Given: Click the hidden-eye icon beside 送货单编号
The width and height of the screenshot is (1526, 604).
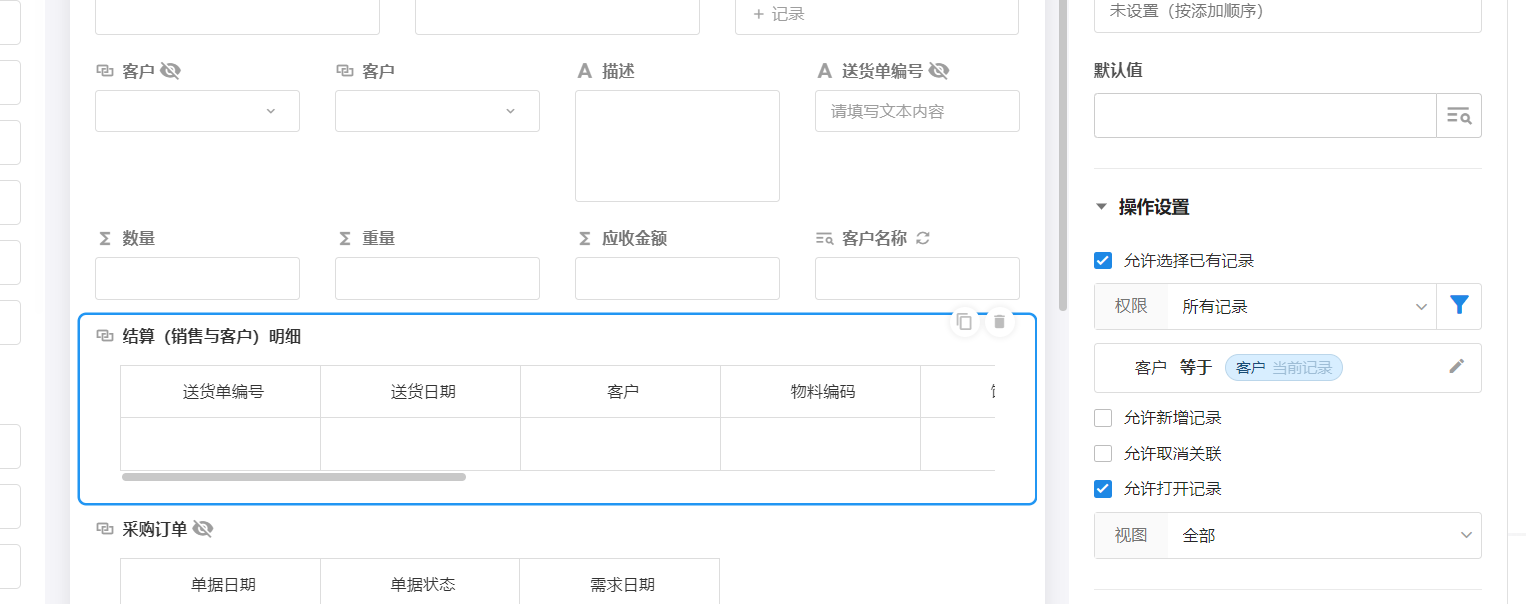Looking at the screenshot, I should 938,71.
